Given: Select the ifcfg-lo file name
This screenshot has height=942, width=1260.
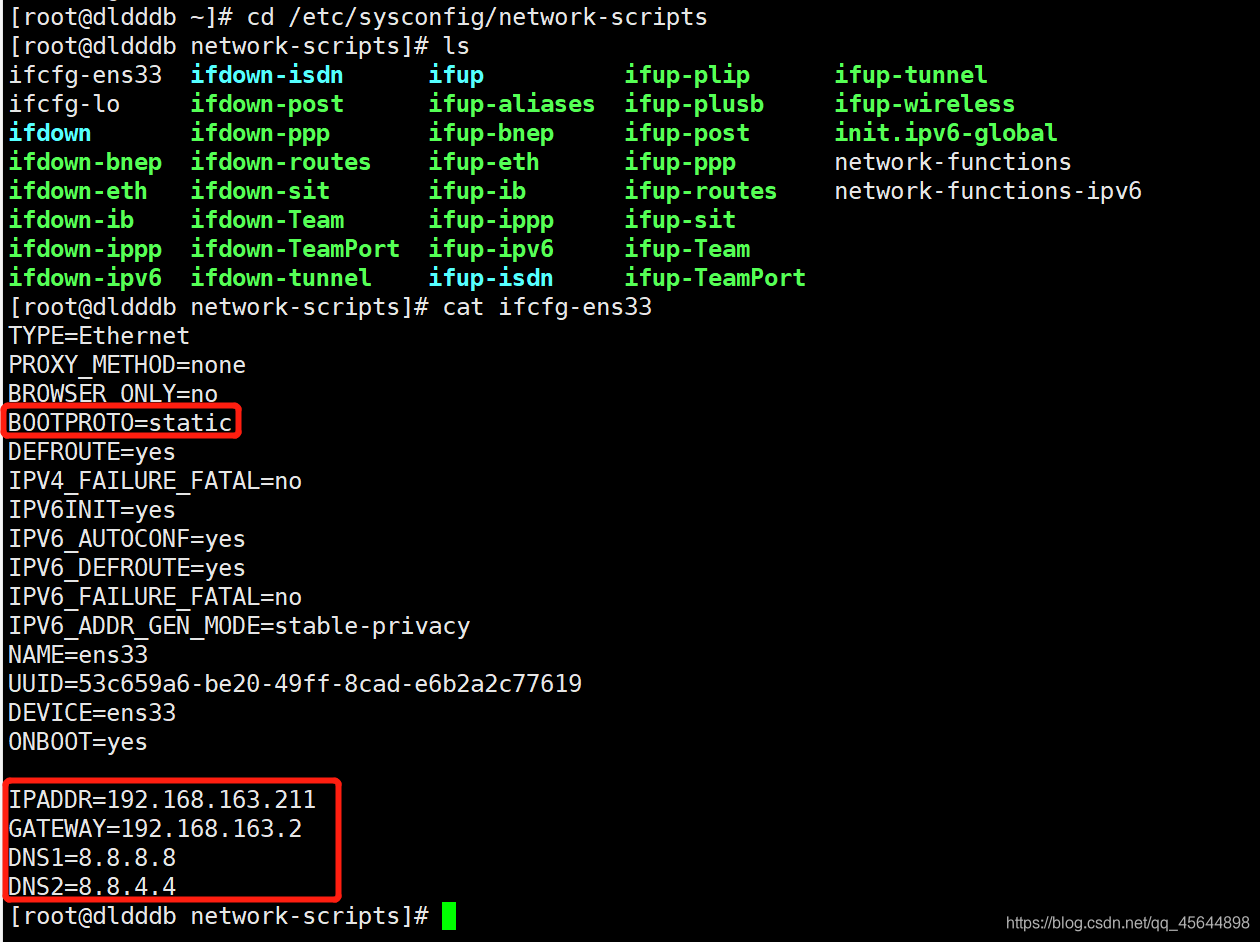Looking at the screenshot, I should [65, 104].
